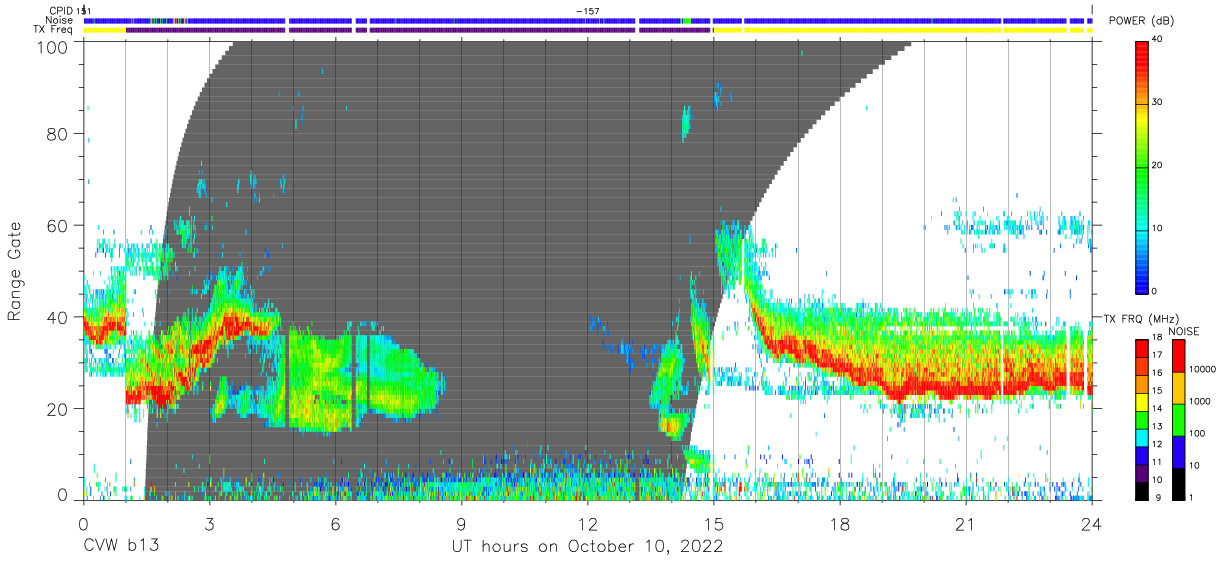
Task: Click the red 17–18 MHz TX FRQ swatch
Action: click(x=1142, y=349)
